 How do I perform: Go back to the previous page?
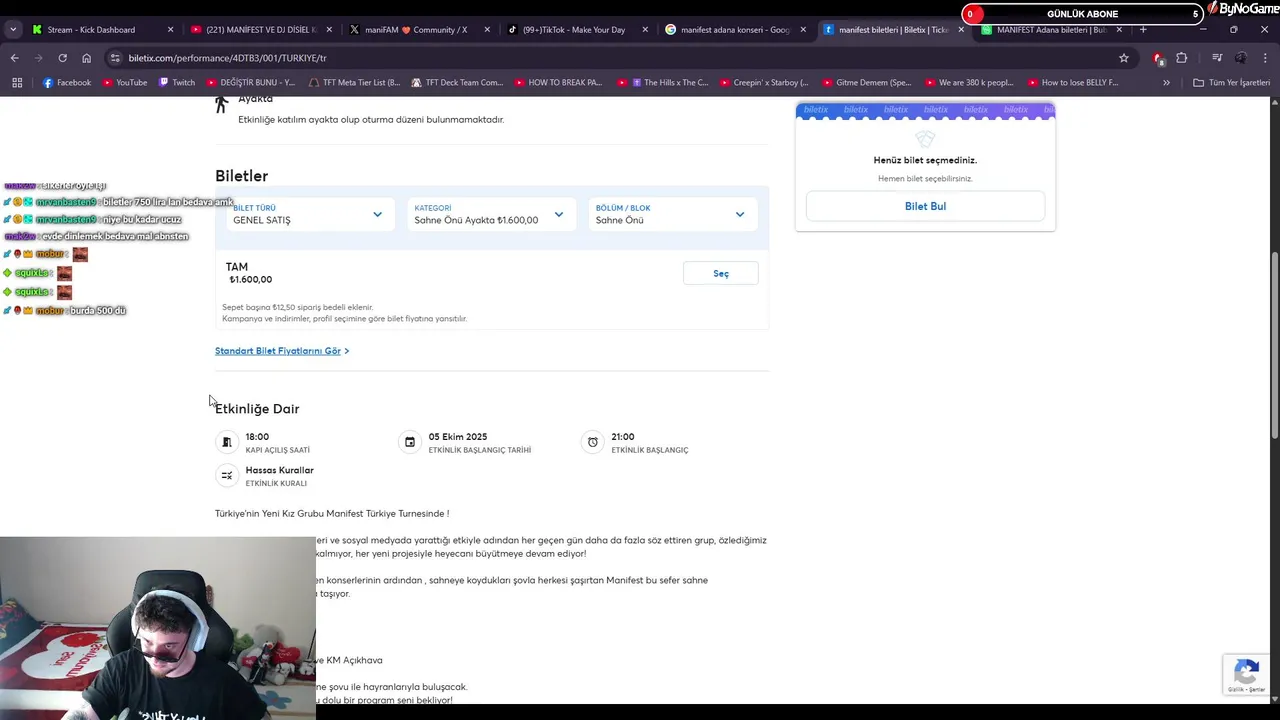coord(15,58)
